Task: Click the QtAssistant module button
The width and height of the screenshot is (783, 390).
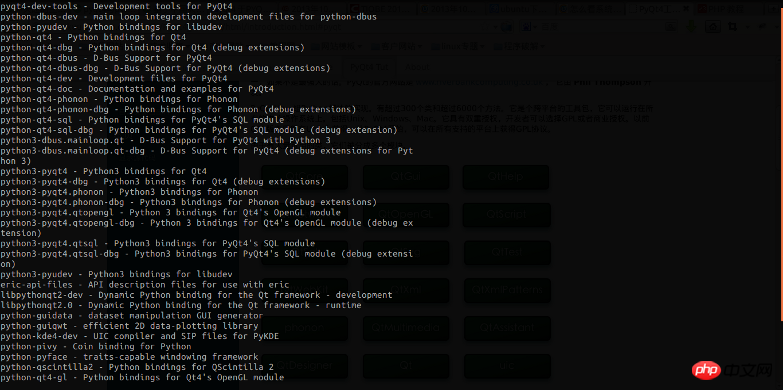Action: click(507, 328)
